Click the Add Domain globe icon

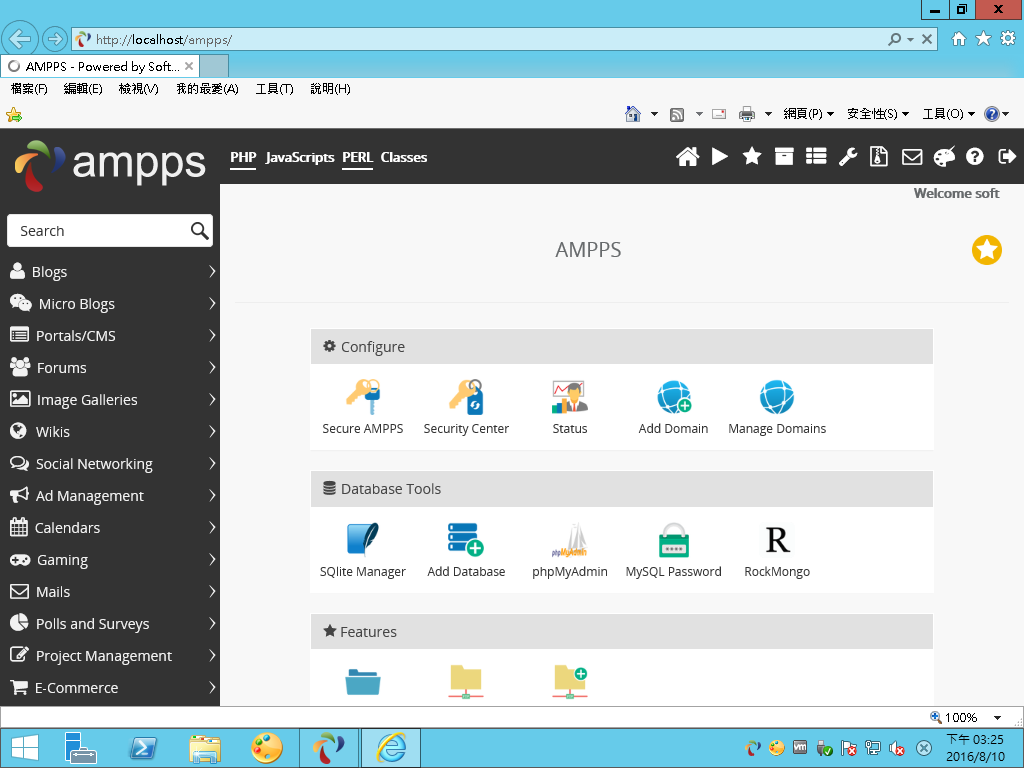coord(673,396)
